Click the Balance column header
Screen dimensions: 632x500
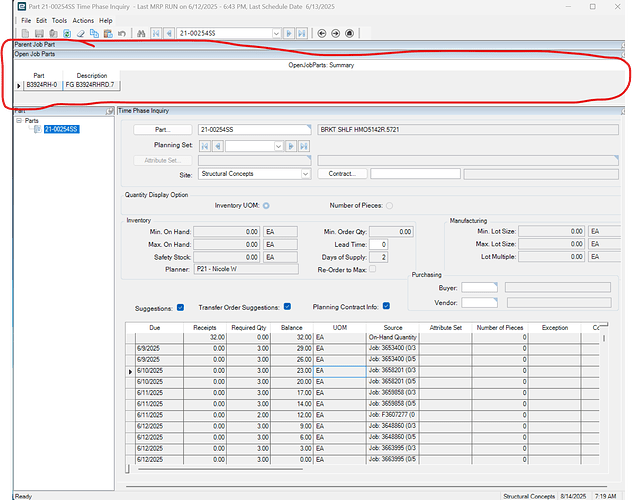click(x=292, y=328)
